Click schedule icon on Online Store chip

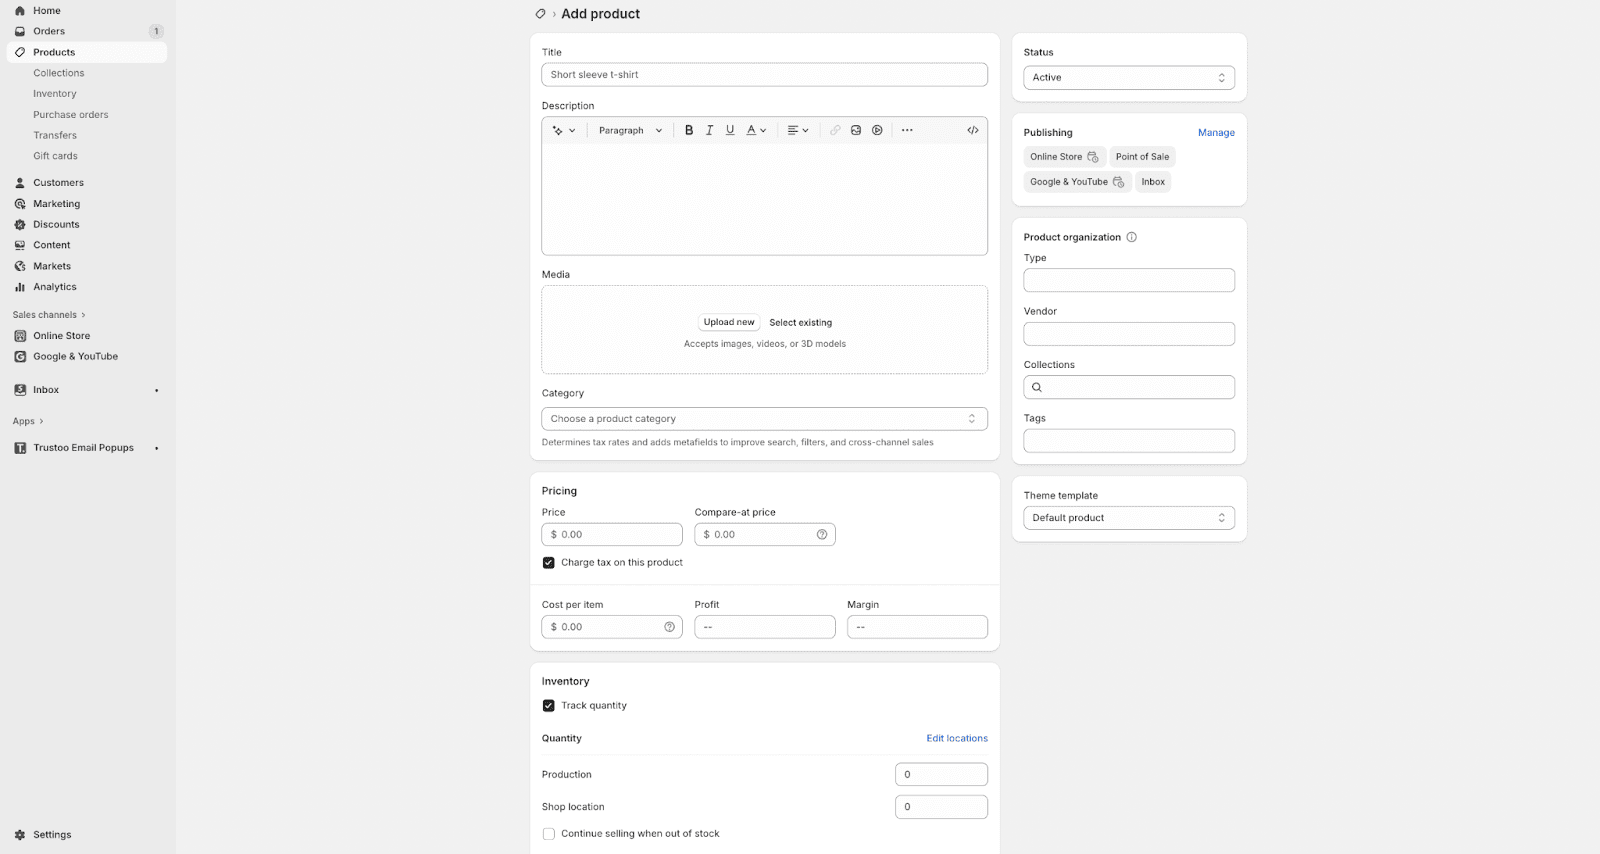[x=1093, y=157]
